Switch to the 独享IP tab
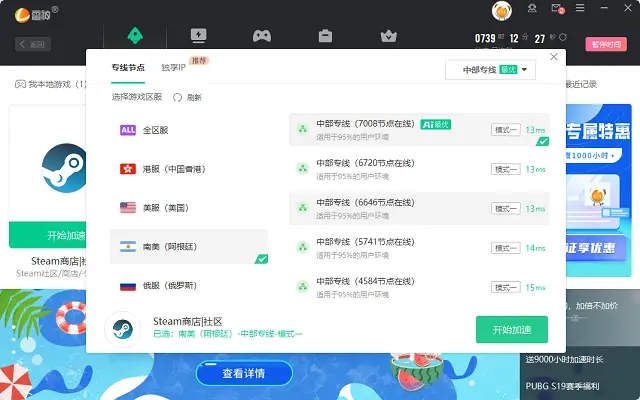The width and height of the screenshot is (640, 400). (173, 68)
